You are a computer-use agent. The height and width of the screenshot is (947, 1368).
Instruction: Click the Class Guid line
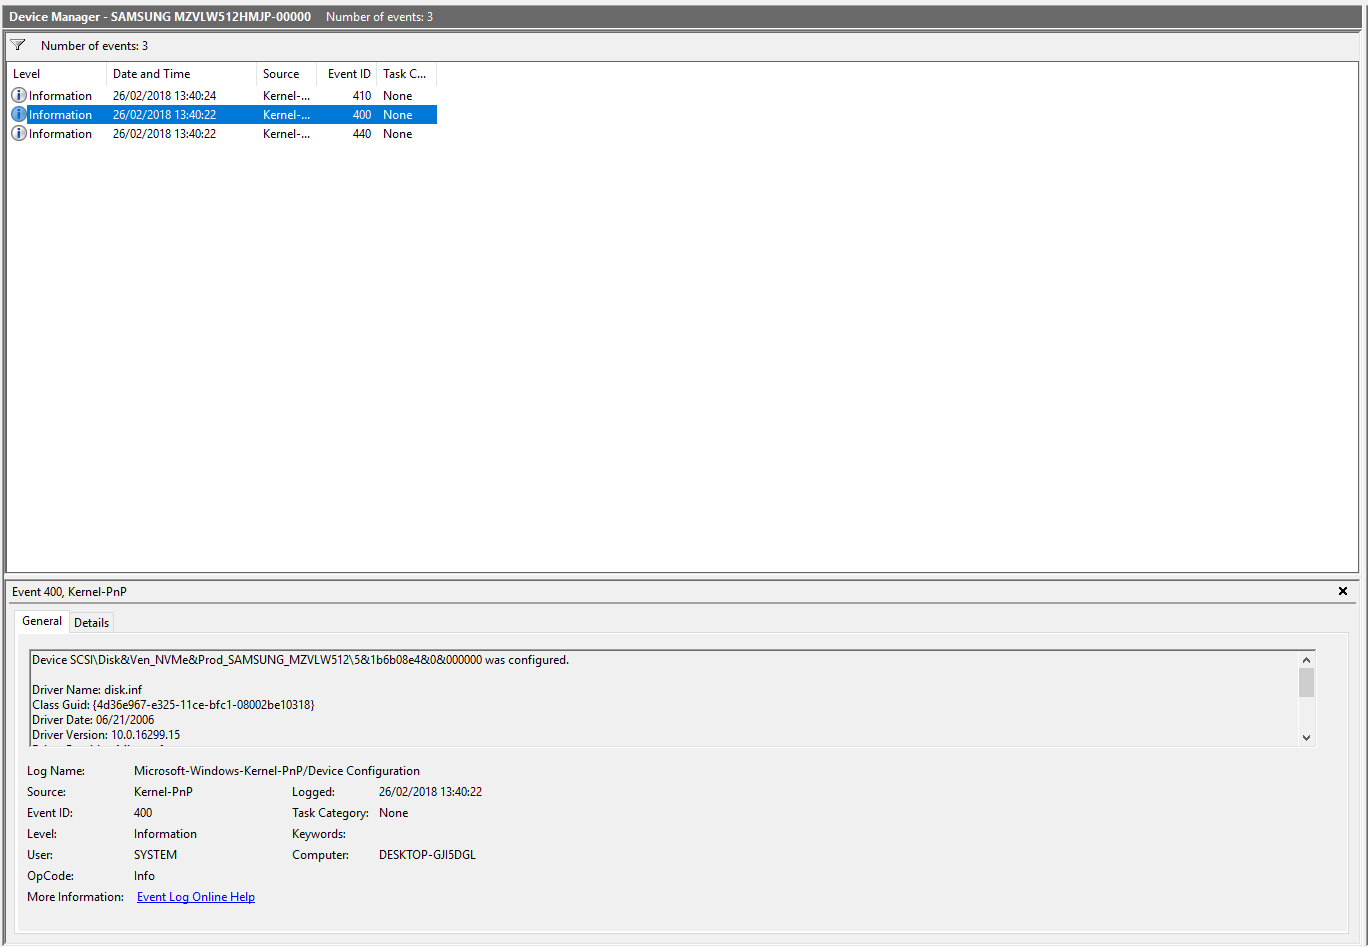(173, 705)
